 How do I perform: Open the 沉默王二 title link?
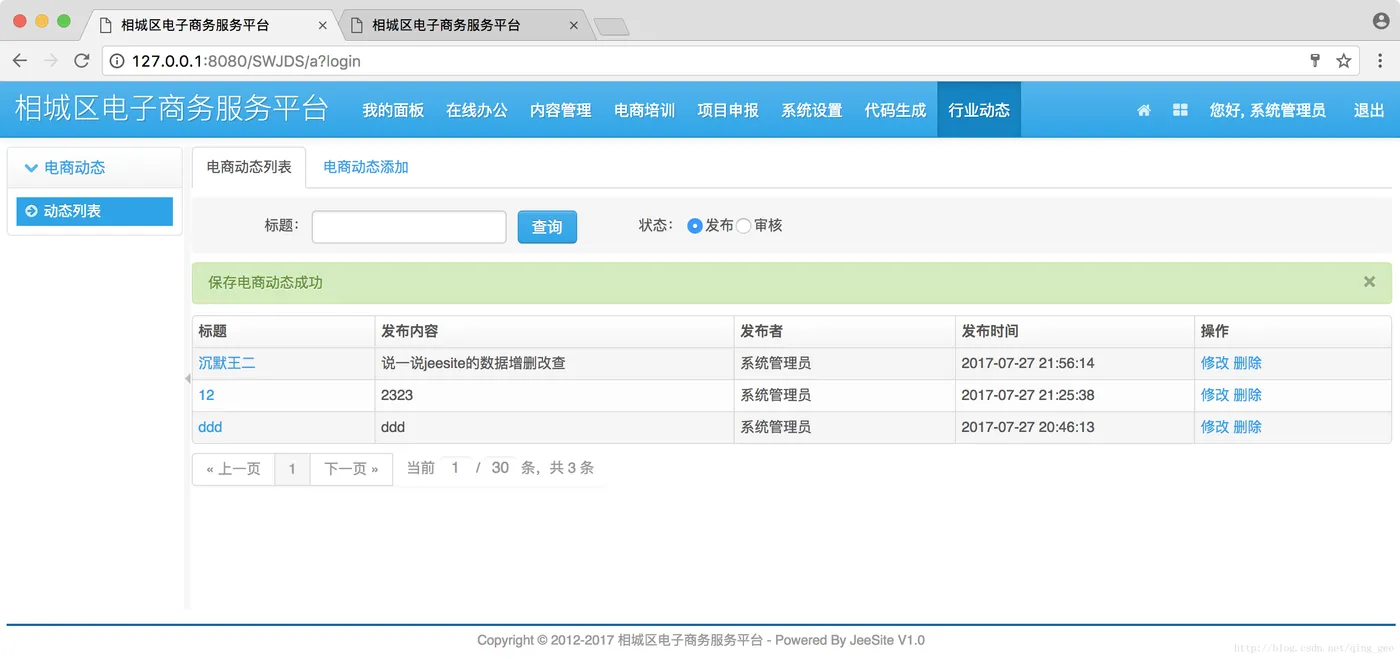(x=227, y=363)
